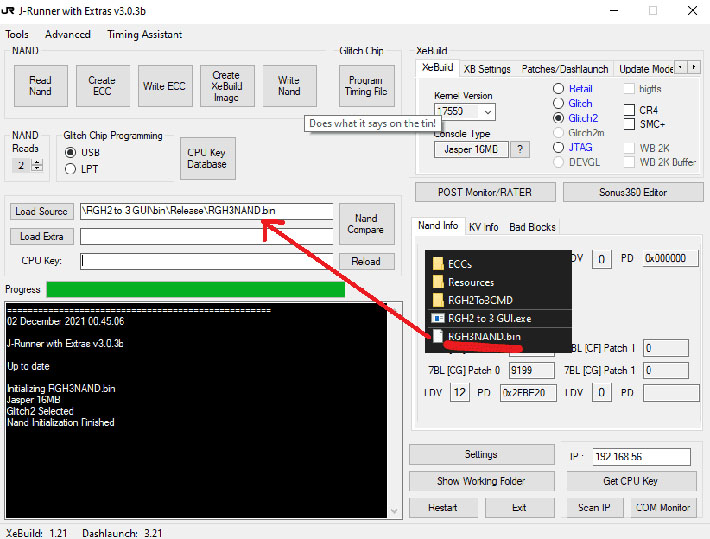Open the Sonus360 Editor
The image size is (710, 539).
[x=633, y=192]
